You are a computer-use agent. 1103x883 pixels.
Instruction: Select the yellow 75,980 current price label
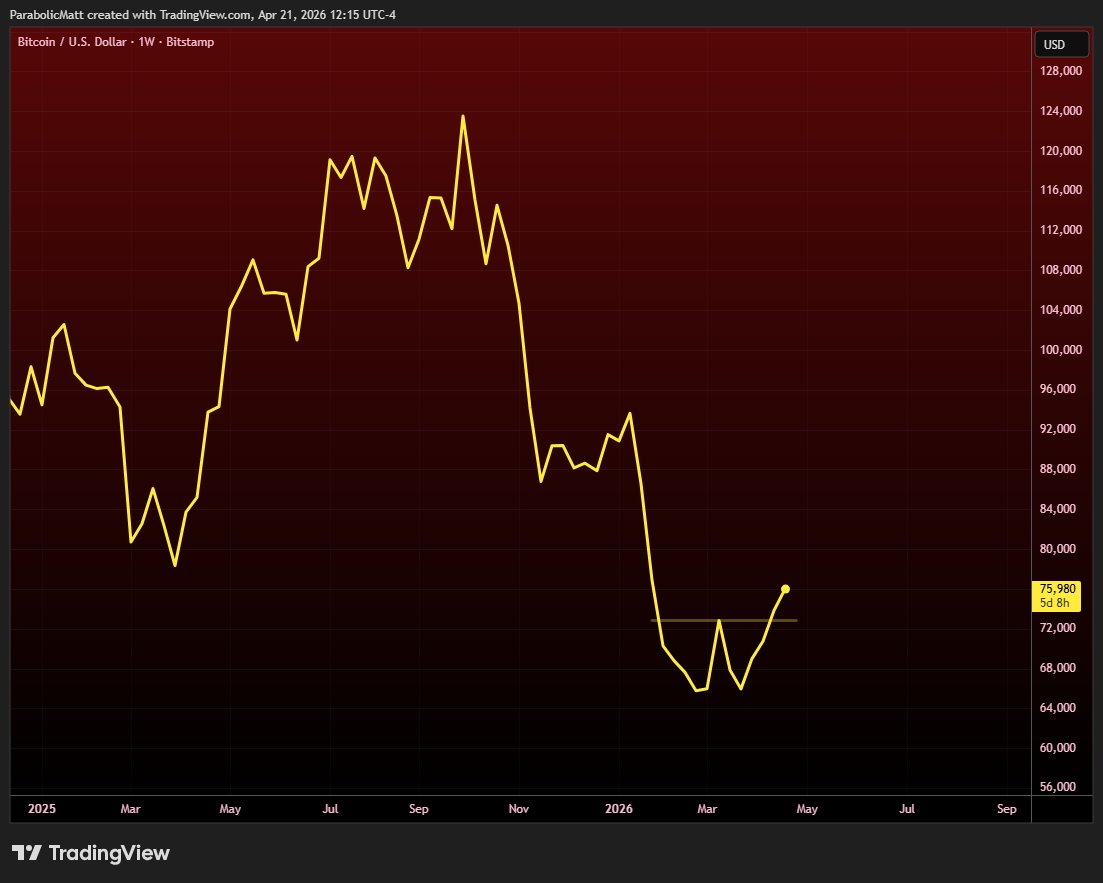click(x=1059, y=589)
